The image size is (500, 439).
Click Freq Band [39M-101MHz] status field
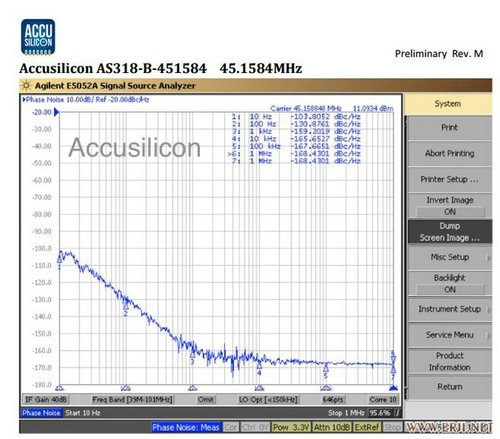(132, 399)
